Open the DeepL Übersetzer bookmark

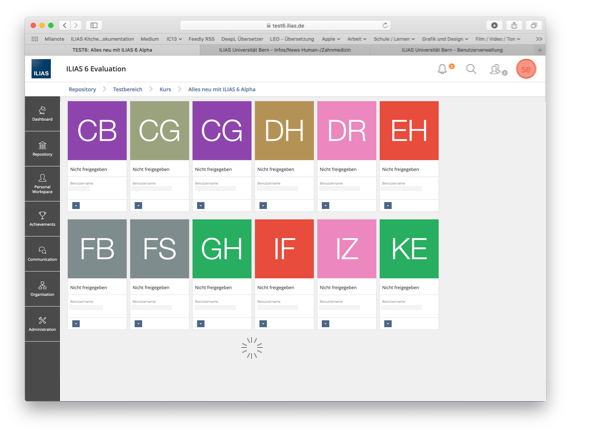point(243,39)
